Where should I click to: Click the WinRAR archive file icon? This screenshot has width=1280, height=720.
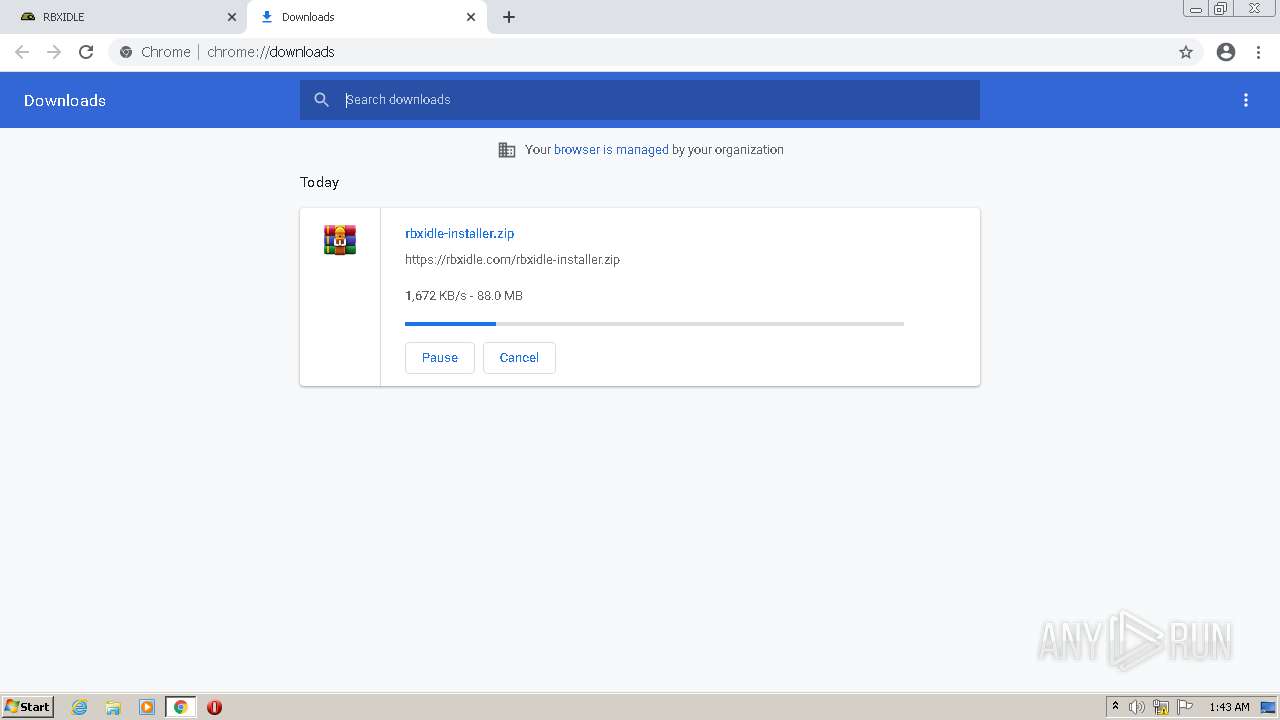tap(340, 240)
